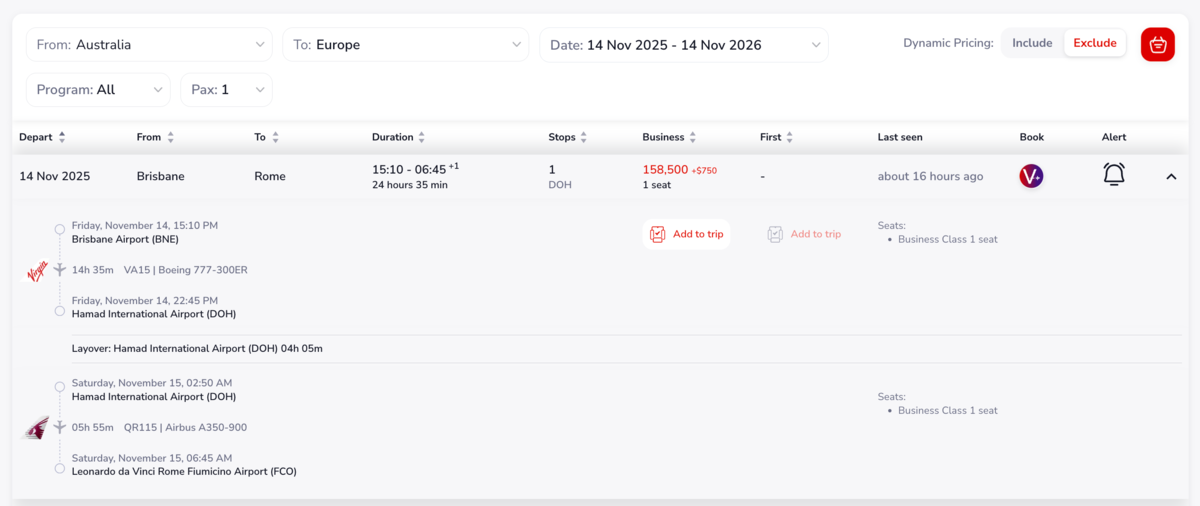Click the 158,500 business points price
1200x506 pixels.
click(665, 169)
